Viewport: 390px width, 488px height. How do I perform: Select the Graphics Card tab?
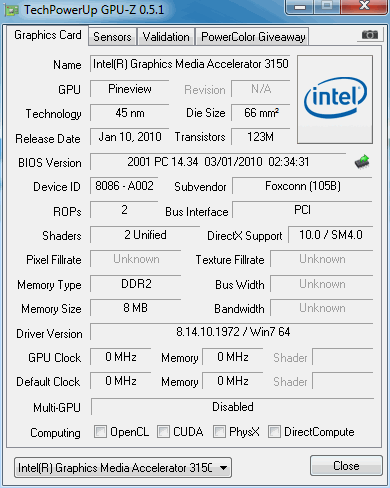[x=48, y=35]
